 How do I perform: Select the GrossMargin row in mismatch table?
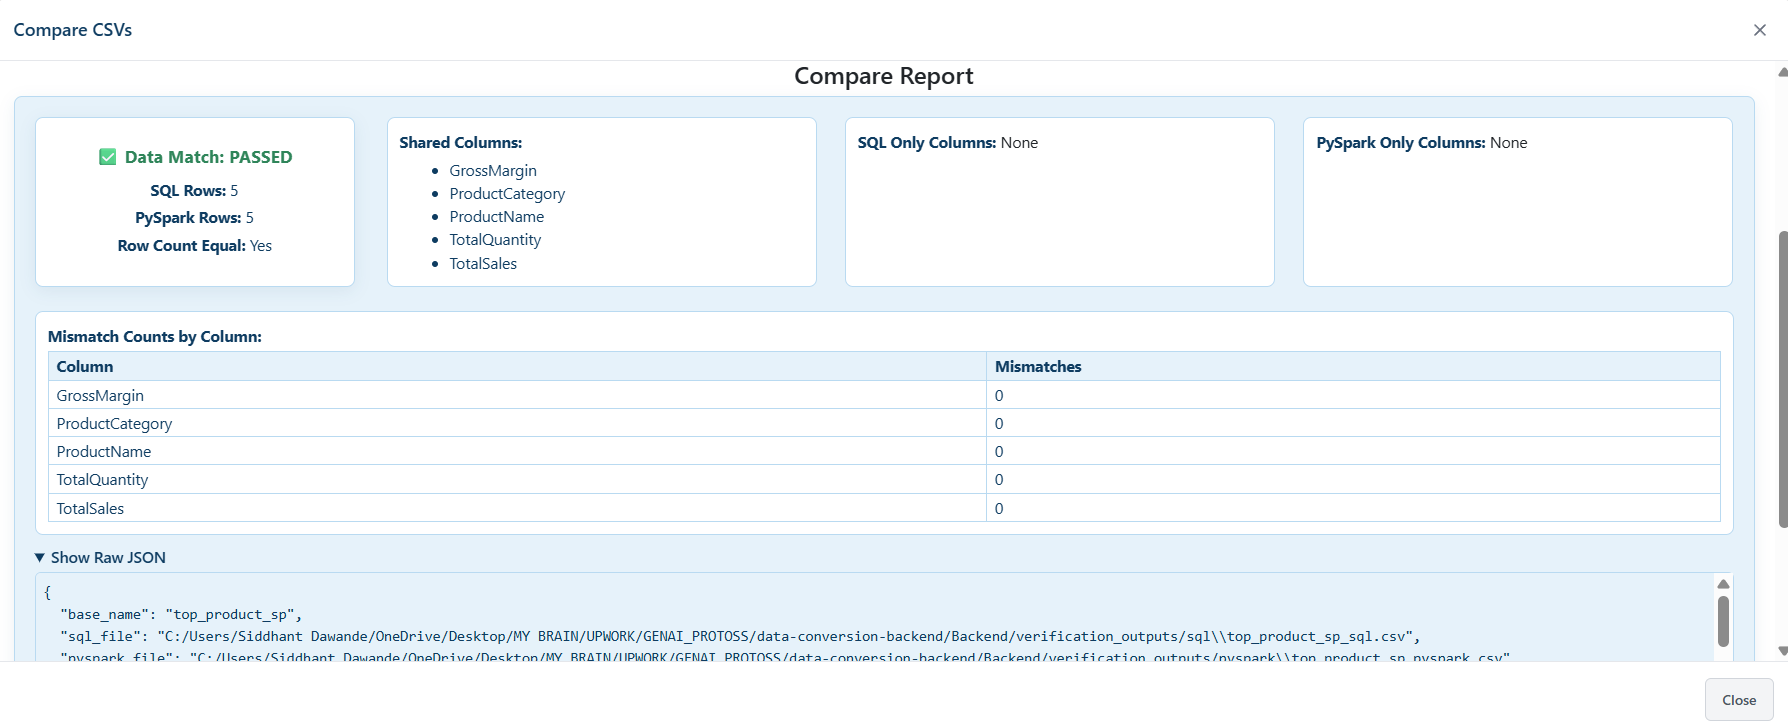[x=100, y=396]
